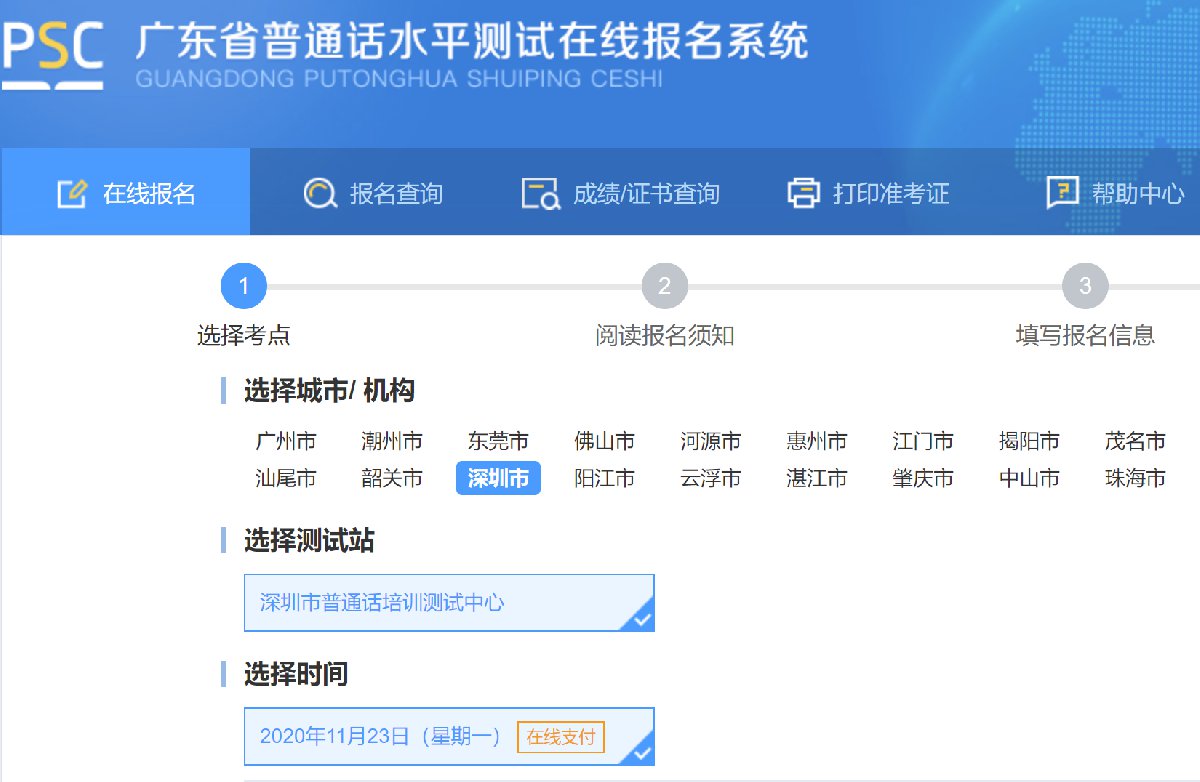Switch to 打印准考证 tab

tap(868, 193)
